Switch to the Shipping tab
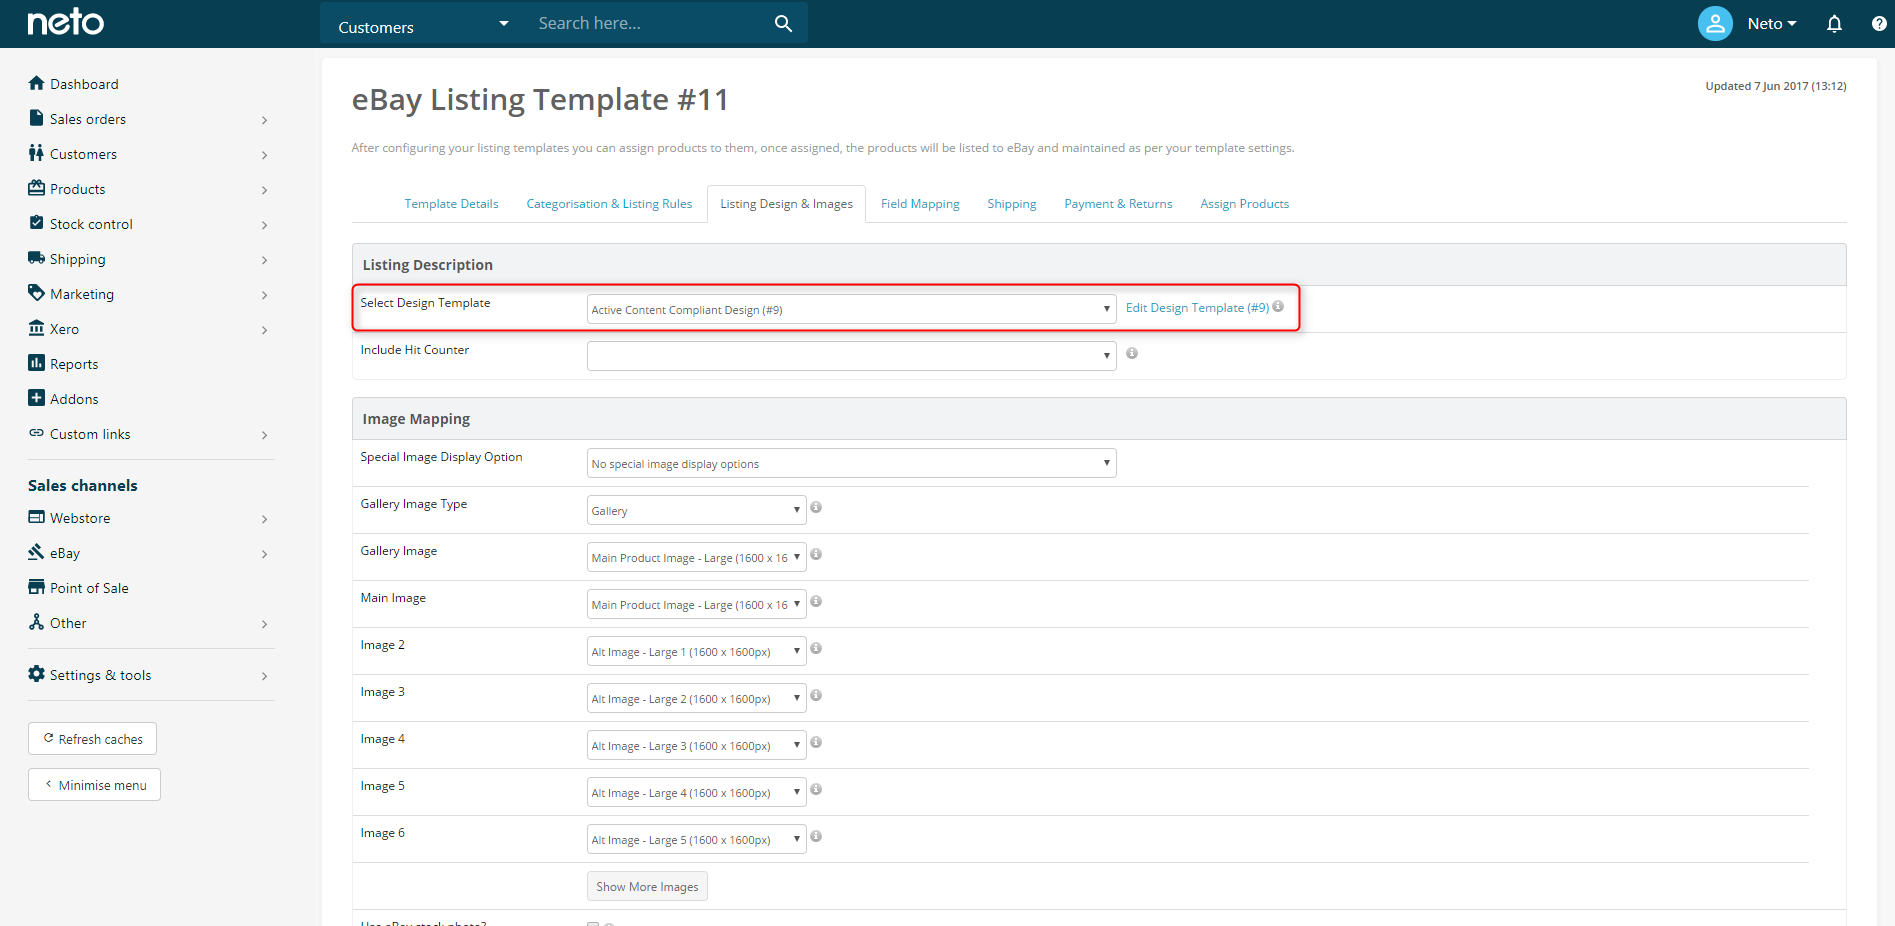 [x=1011, y=204]
